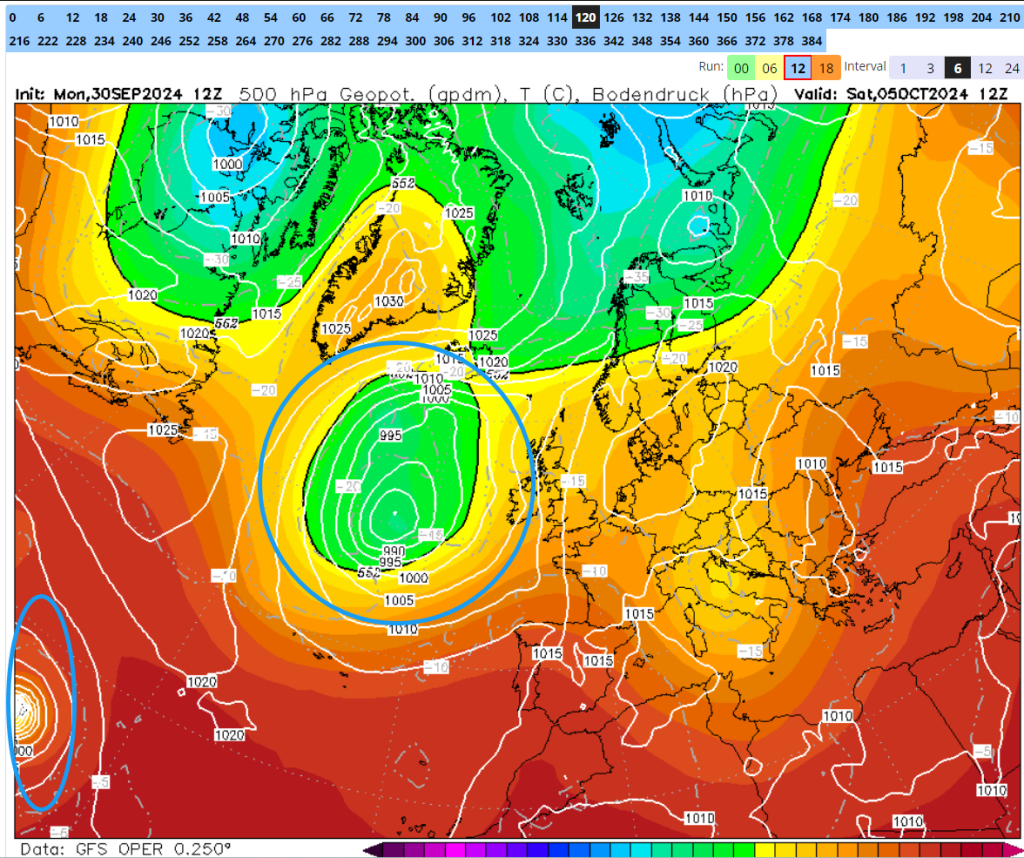Set interval to 3 hours
This screenshot has height=858, width=1024.
pos(931,68)
